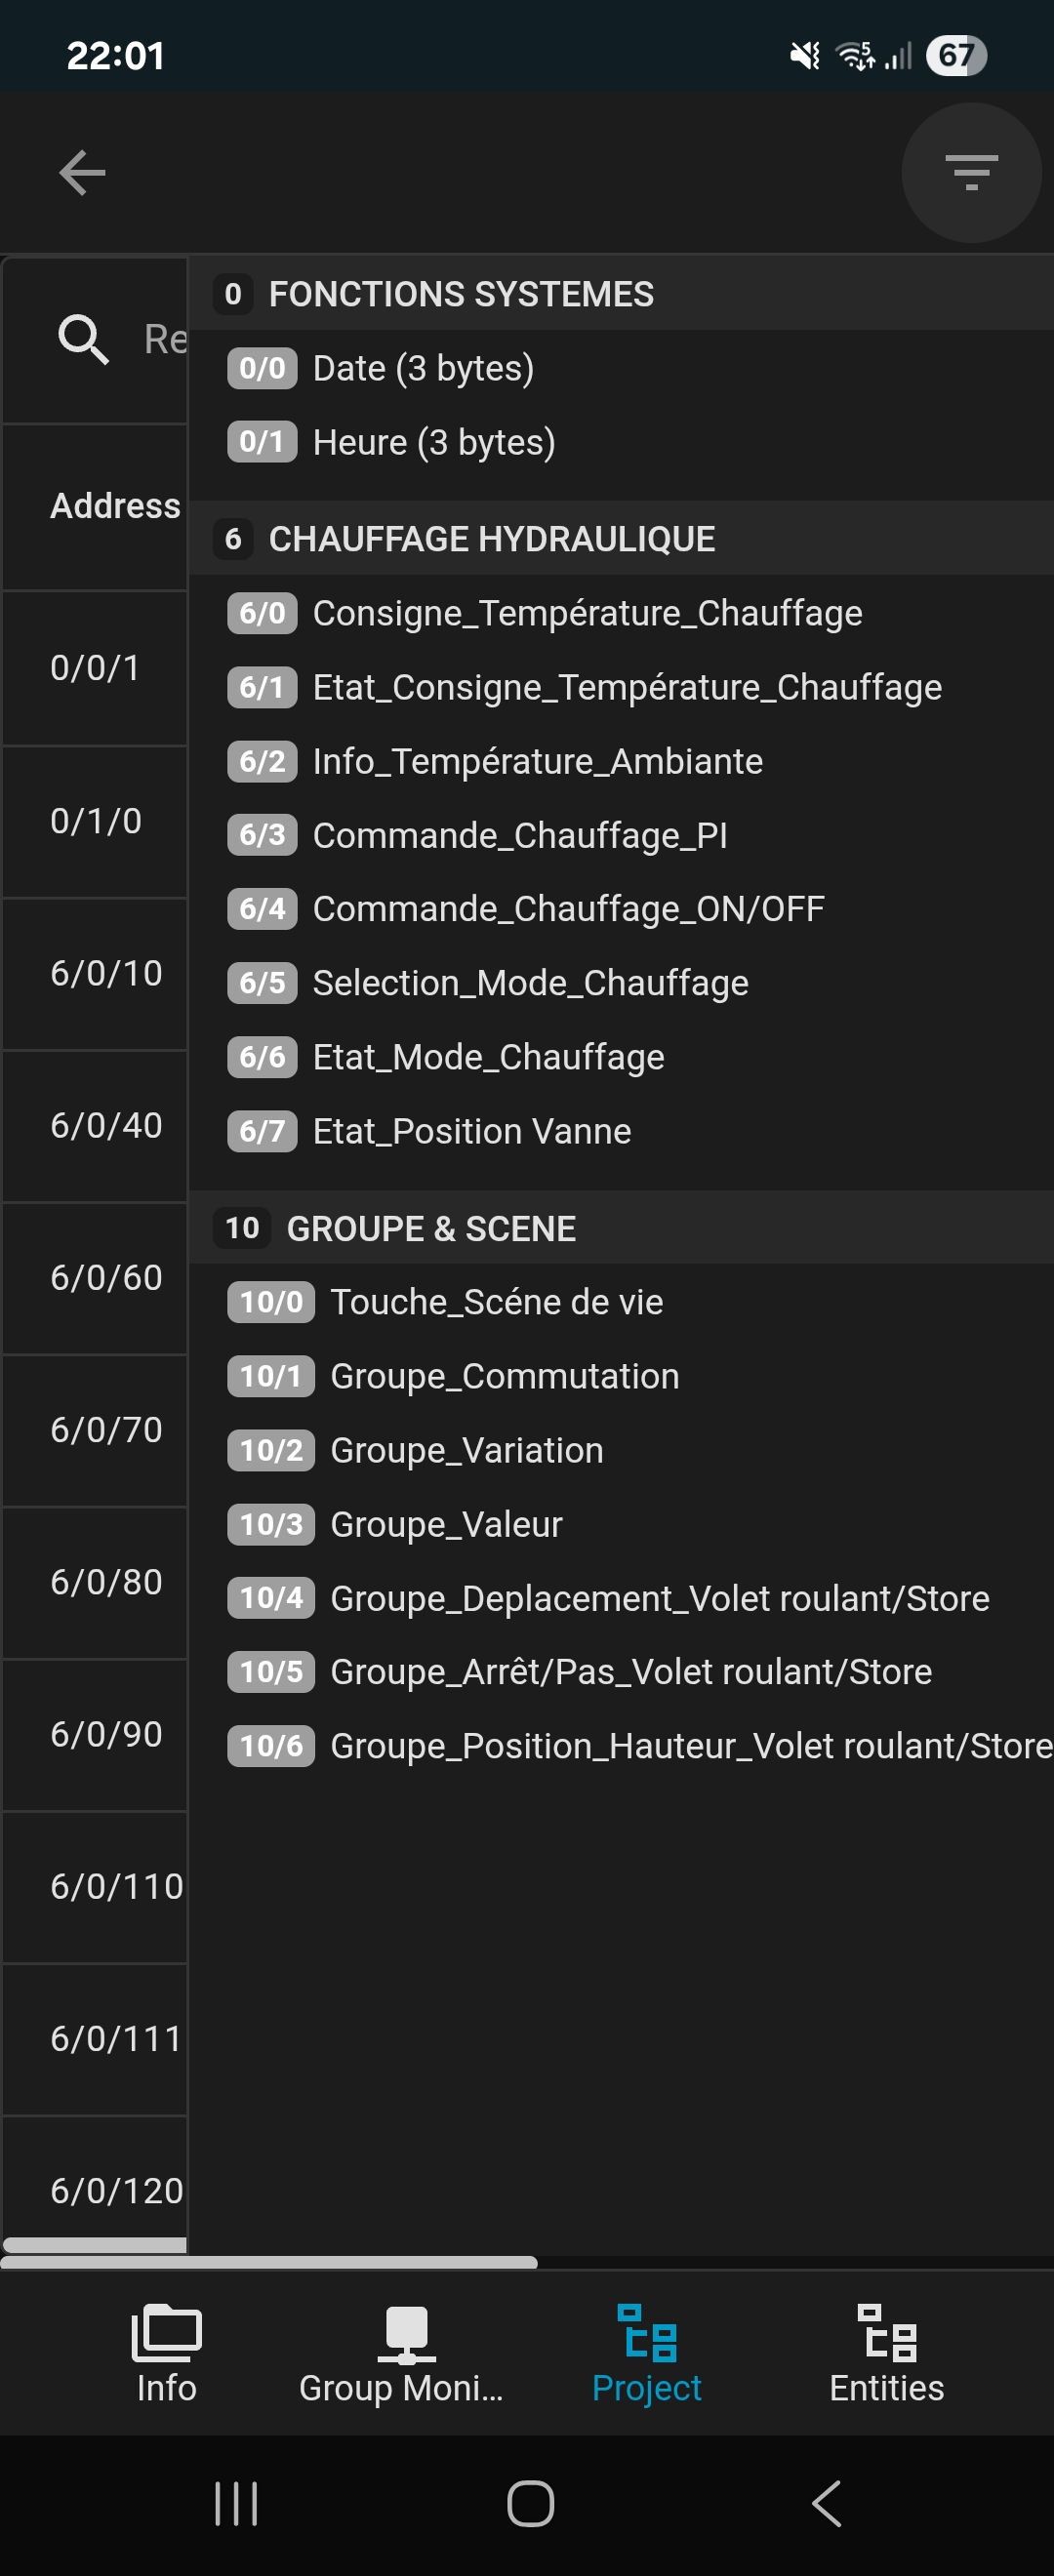The height and width of the screenshot is (2576, 1054).
Task: Open the filter menu button
Action: [970, 173]
